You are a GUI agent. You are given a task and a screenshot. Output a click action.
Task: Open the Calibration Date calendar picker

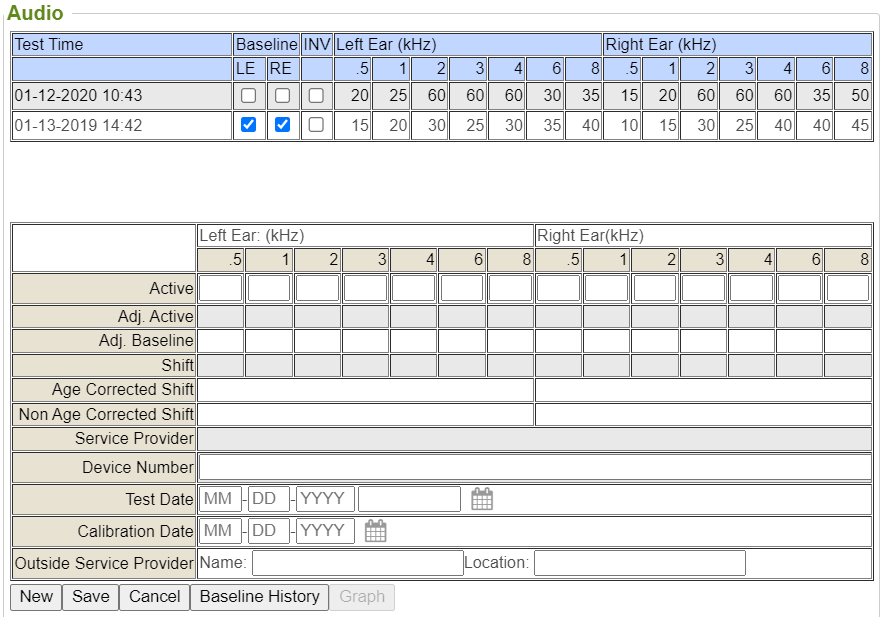coord(375,531)
